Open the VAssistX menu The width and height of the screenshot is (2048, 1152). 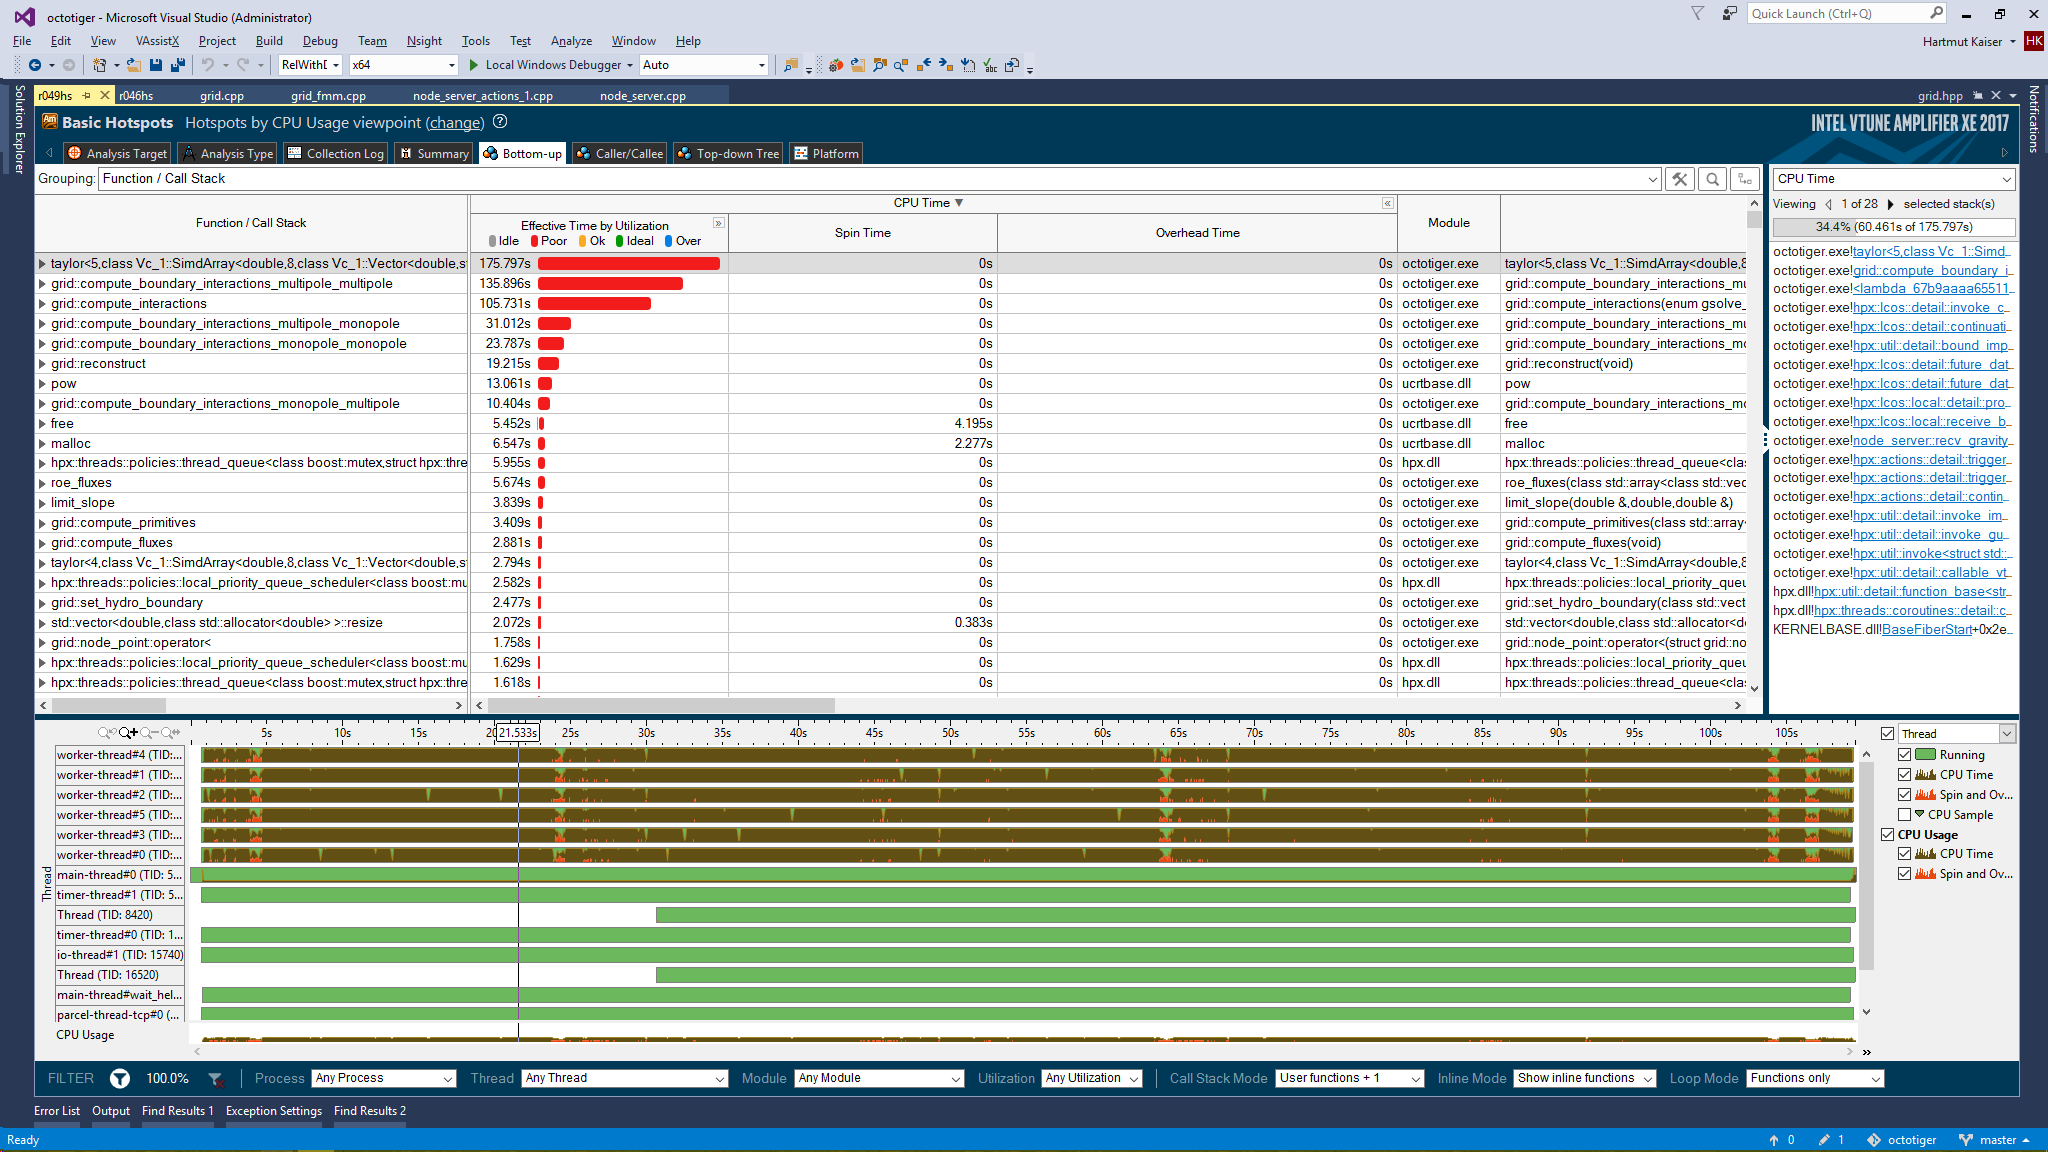click(x=157, y=41)
